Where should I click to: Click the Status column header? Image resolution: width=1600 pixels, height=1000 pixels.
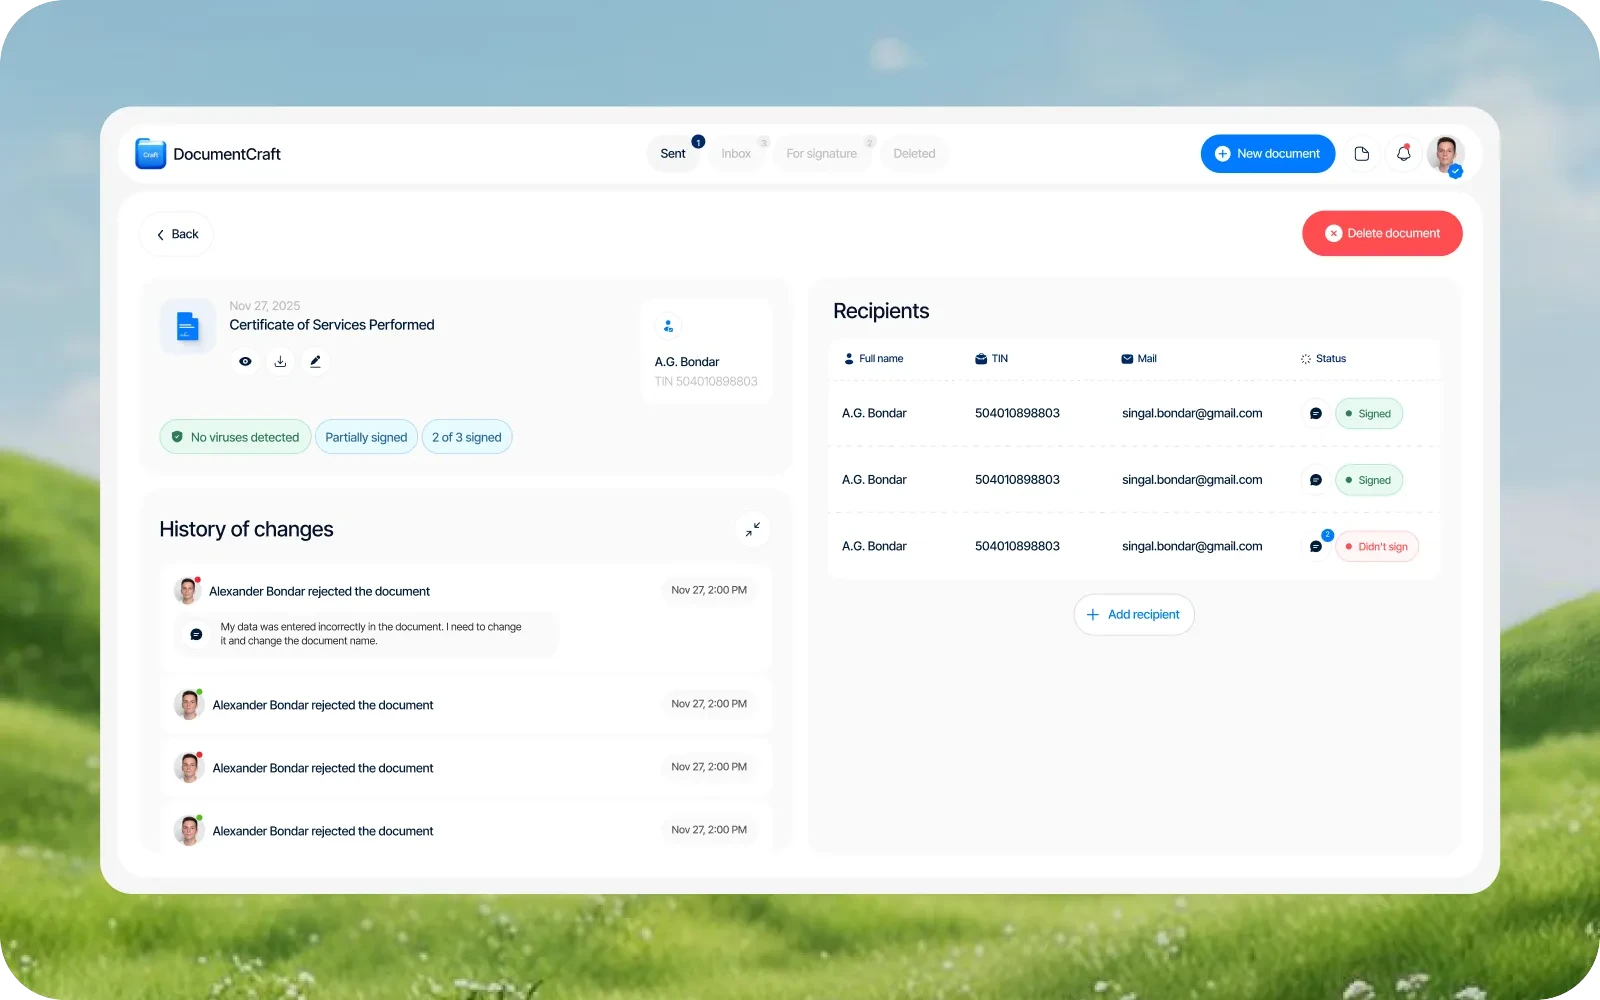[1323, 359]
